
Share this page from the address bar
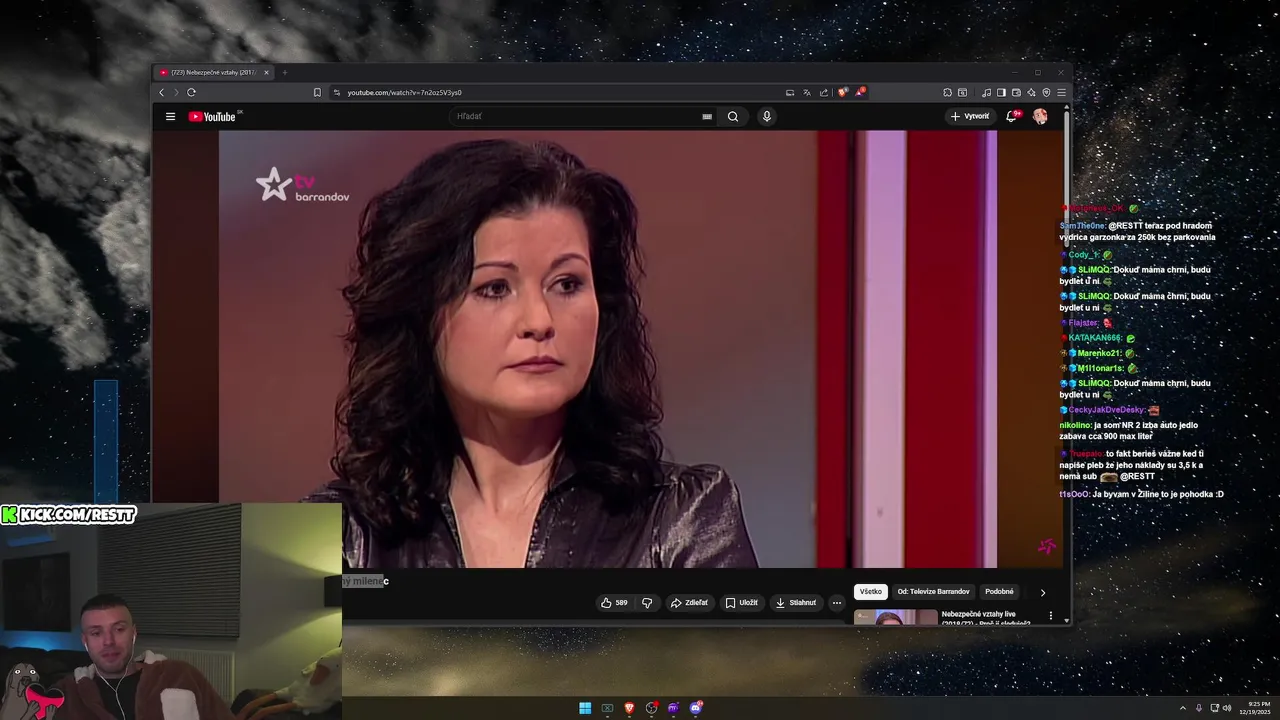[x=824, y=92]
